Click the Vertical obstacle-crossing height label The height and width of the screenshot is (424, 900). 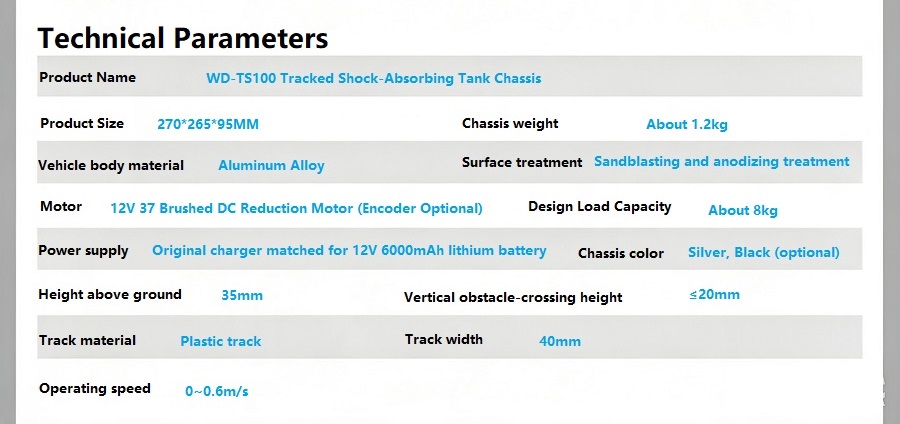click(513, 297)
